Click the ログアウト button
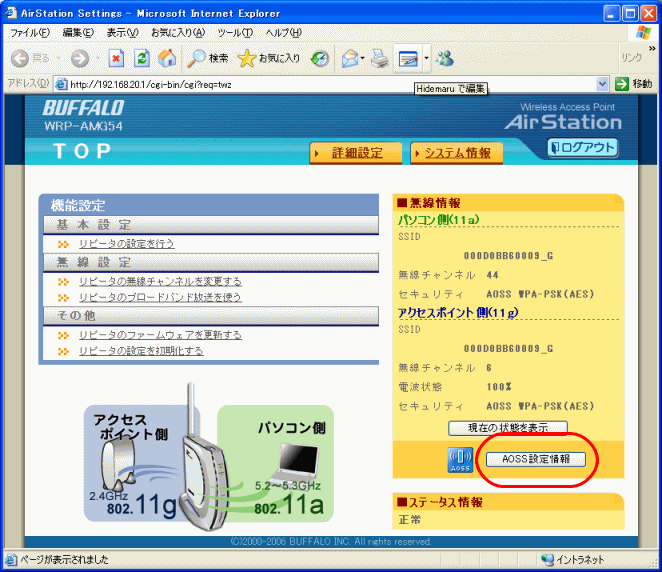This screenshot has width=662, height=572. pos(583,148)
